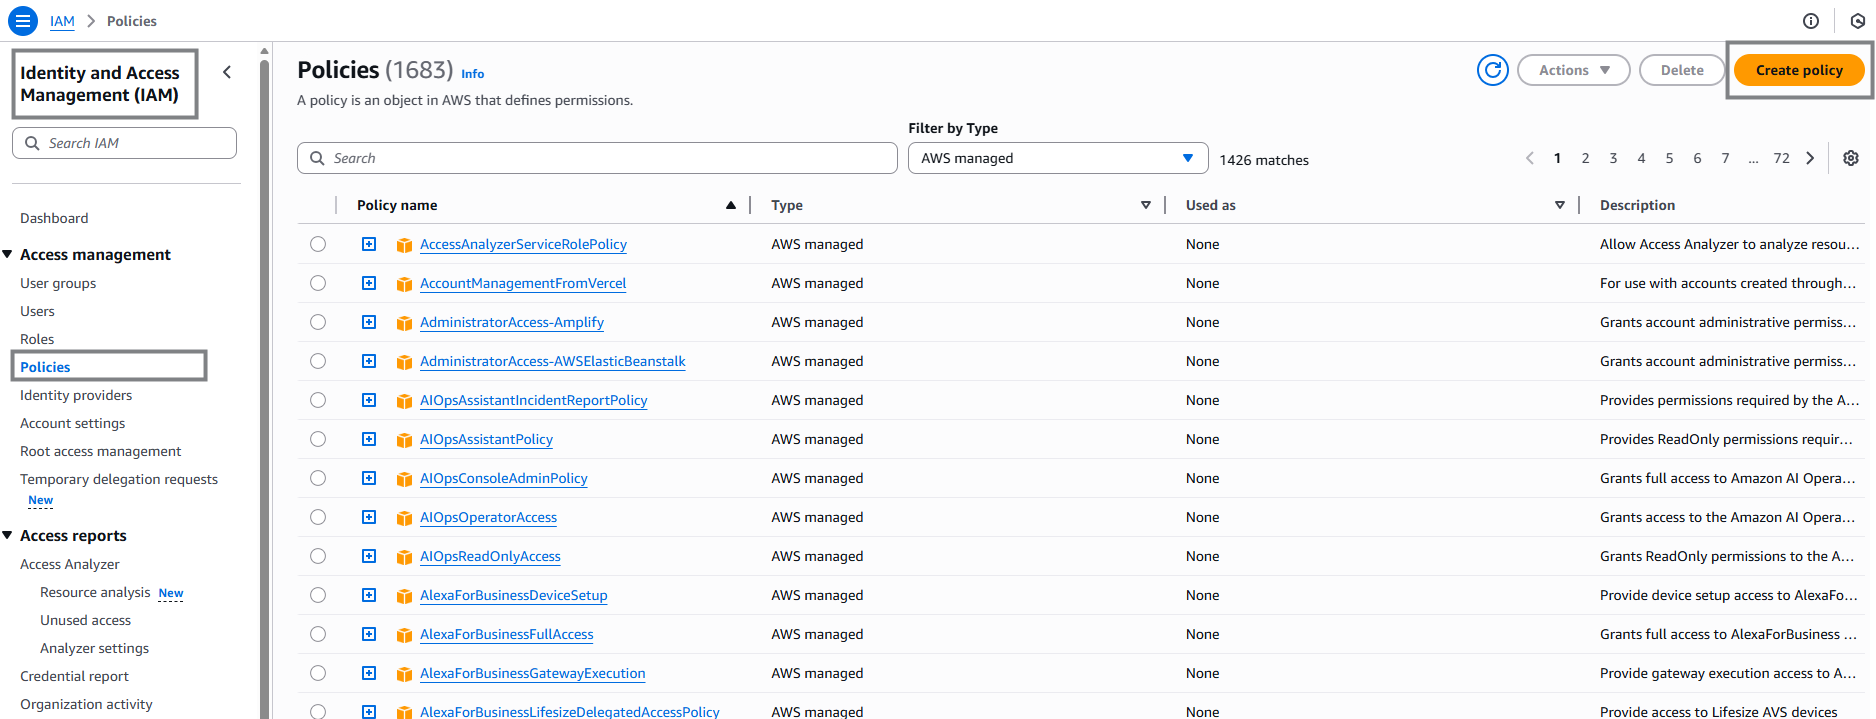The height and width of the screenshot is (719, 1876).
Task: Click the previous page arrow
Action: point(1529,158)
